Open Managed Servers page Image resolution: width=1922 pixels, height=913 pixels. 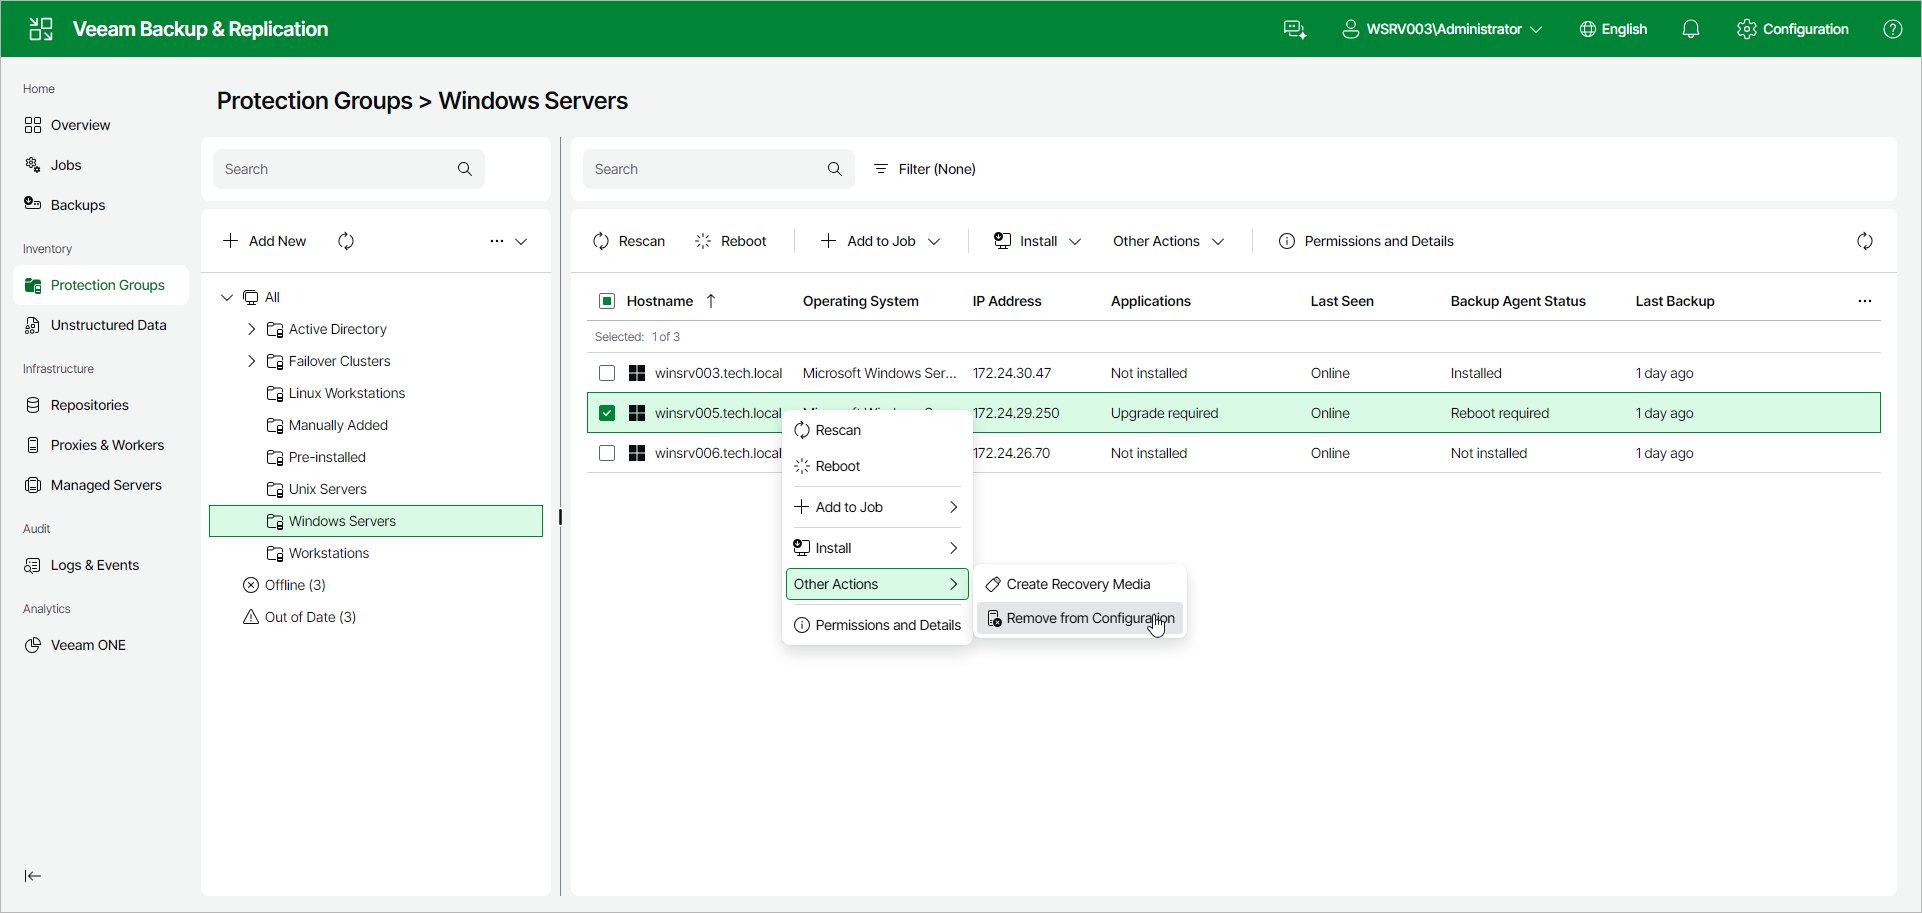(101, 485)
